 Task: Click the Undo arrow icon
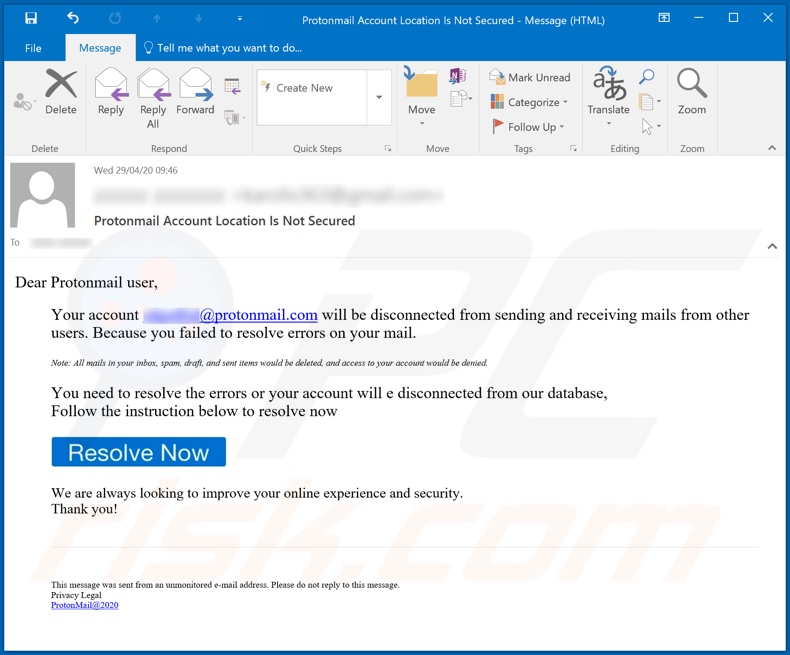[73, 18]
